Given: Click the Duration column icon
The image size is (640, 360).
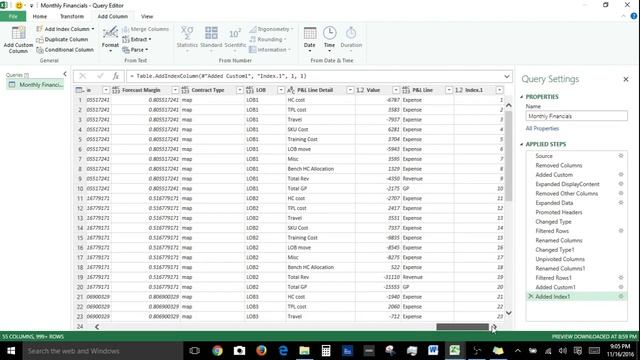Looking at the screenshot, I should tap(351, 33).
